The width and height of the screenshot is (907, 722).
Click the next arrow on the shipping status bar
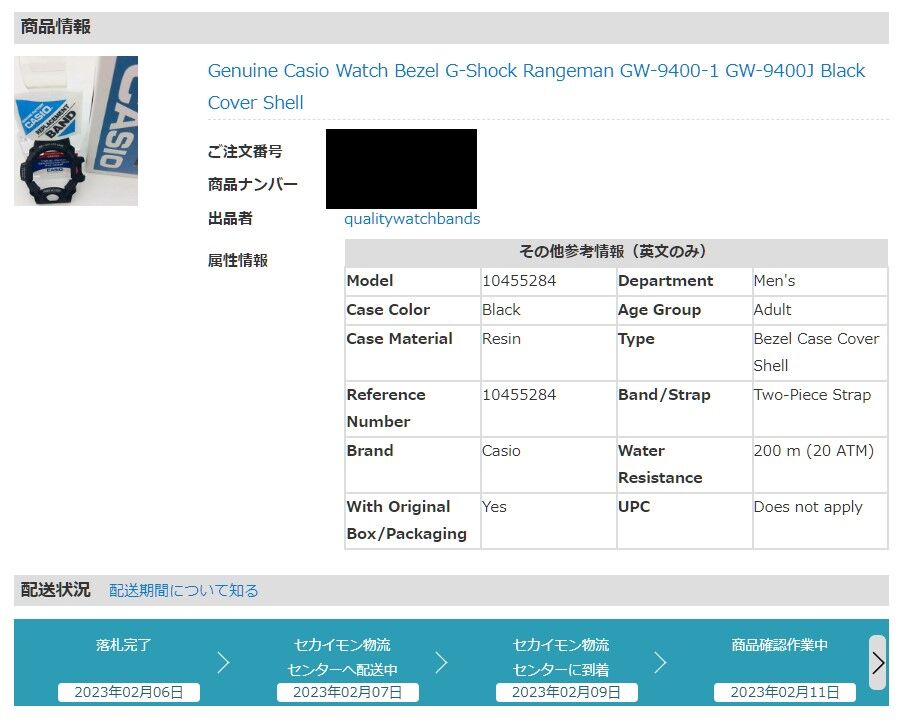(877, 662)
